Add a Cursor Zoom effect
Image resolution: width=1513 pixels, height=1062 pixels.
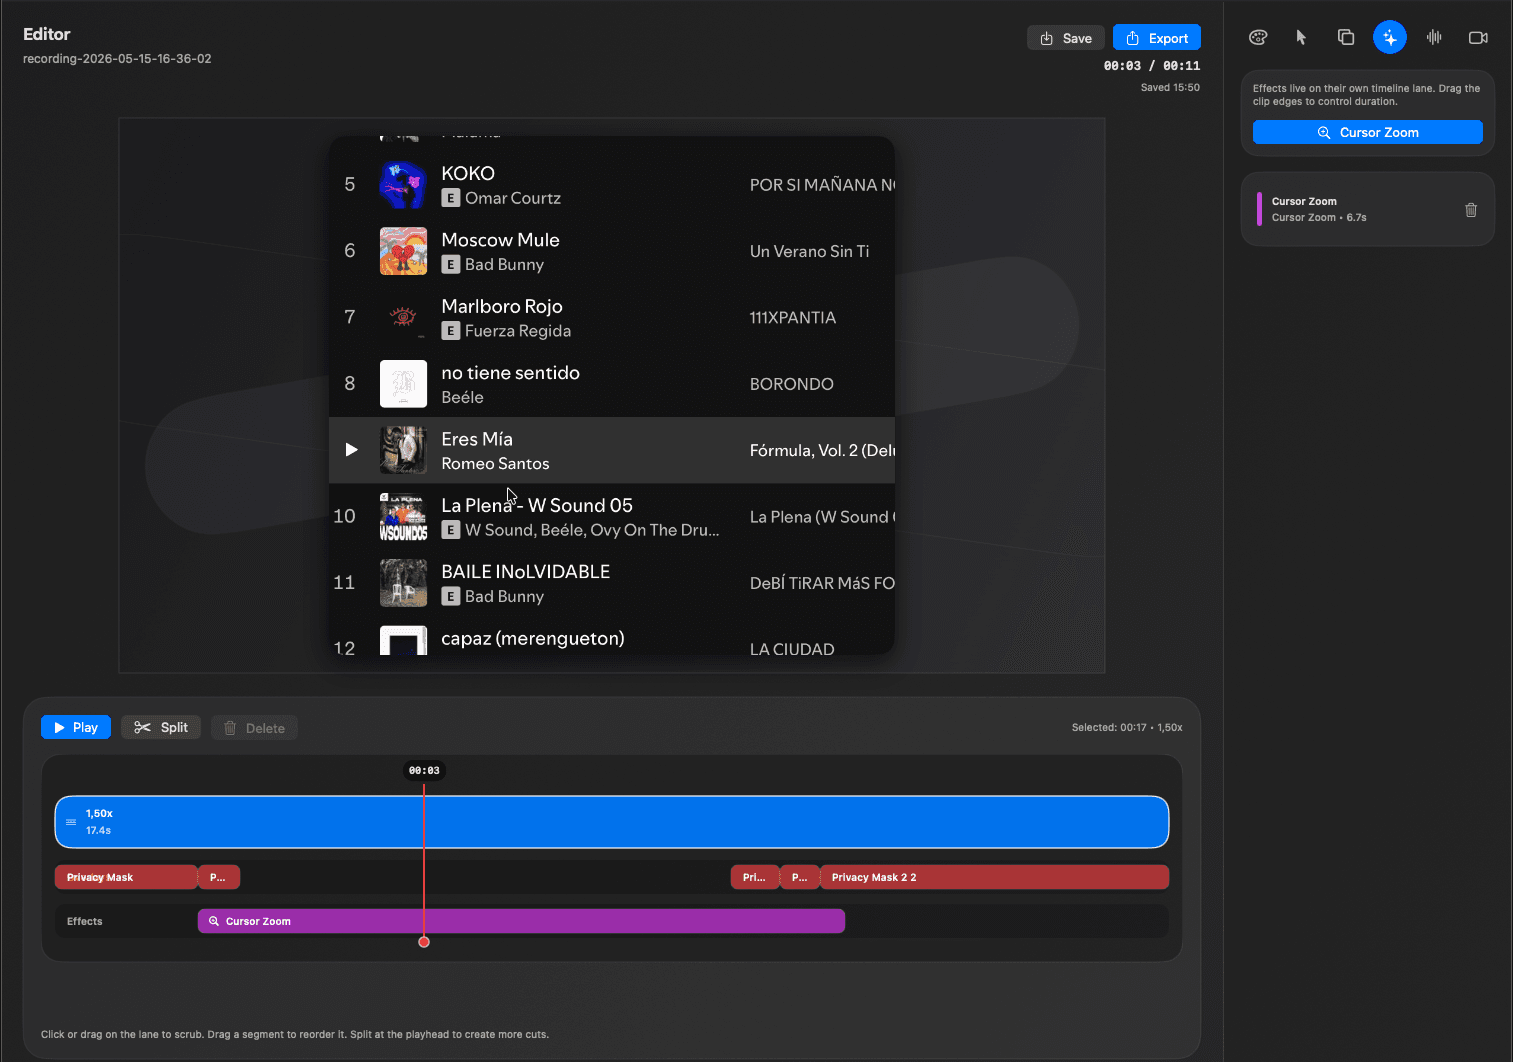[1368, 132]
